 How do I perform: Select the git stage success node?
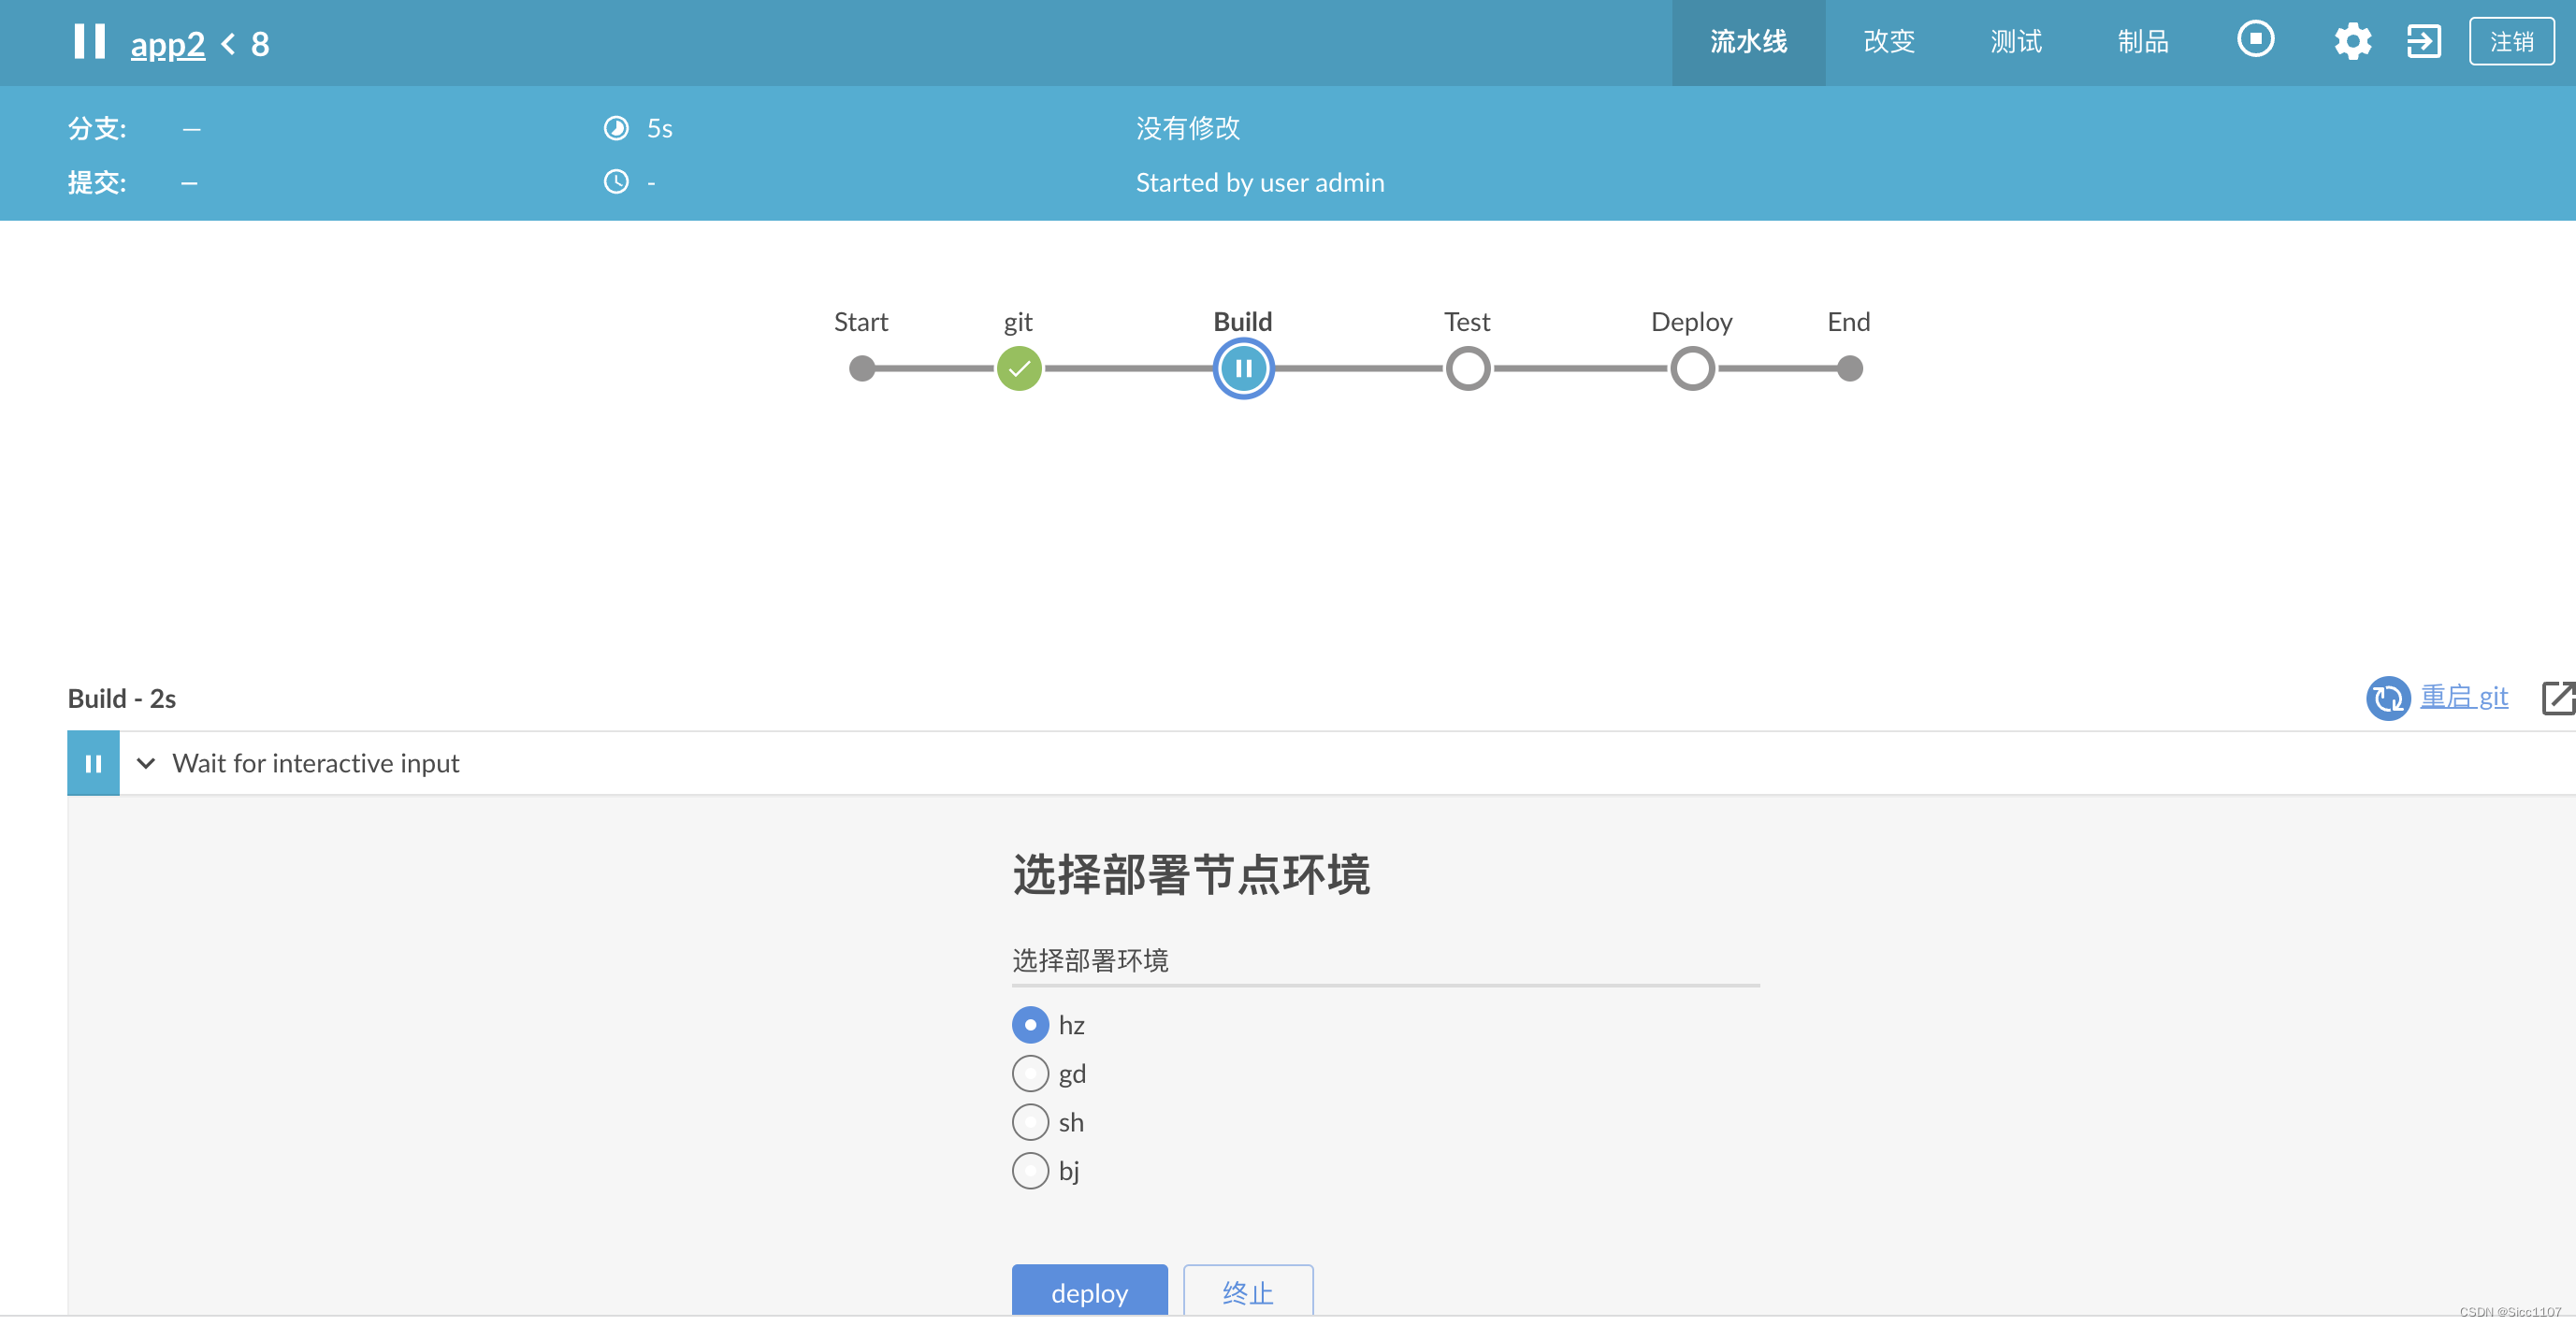click(1019, 369)
